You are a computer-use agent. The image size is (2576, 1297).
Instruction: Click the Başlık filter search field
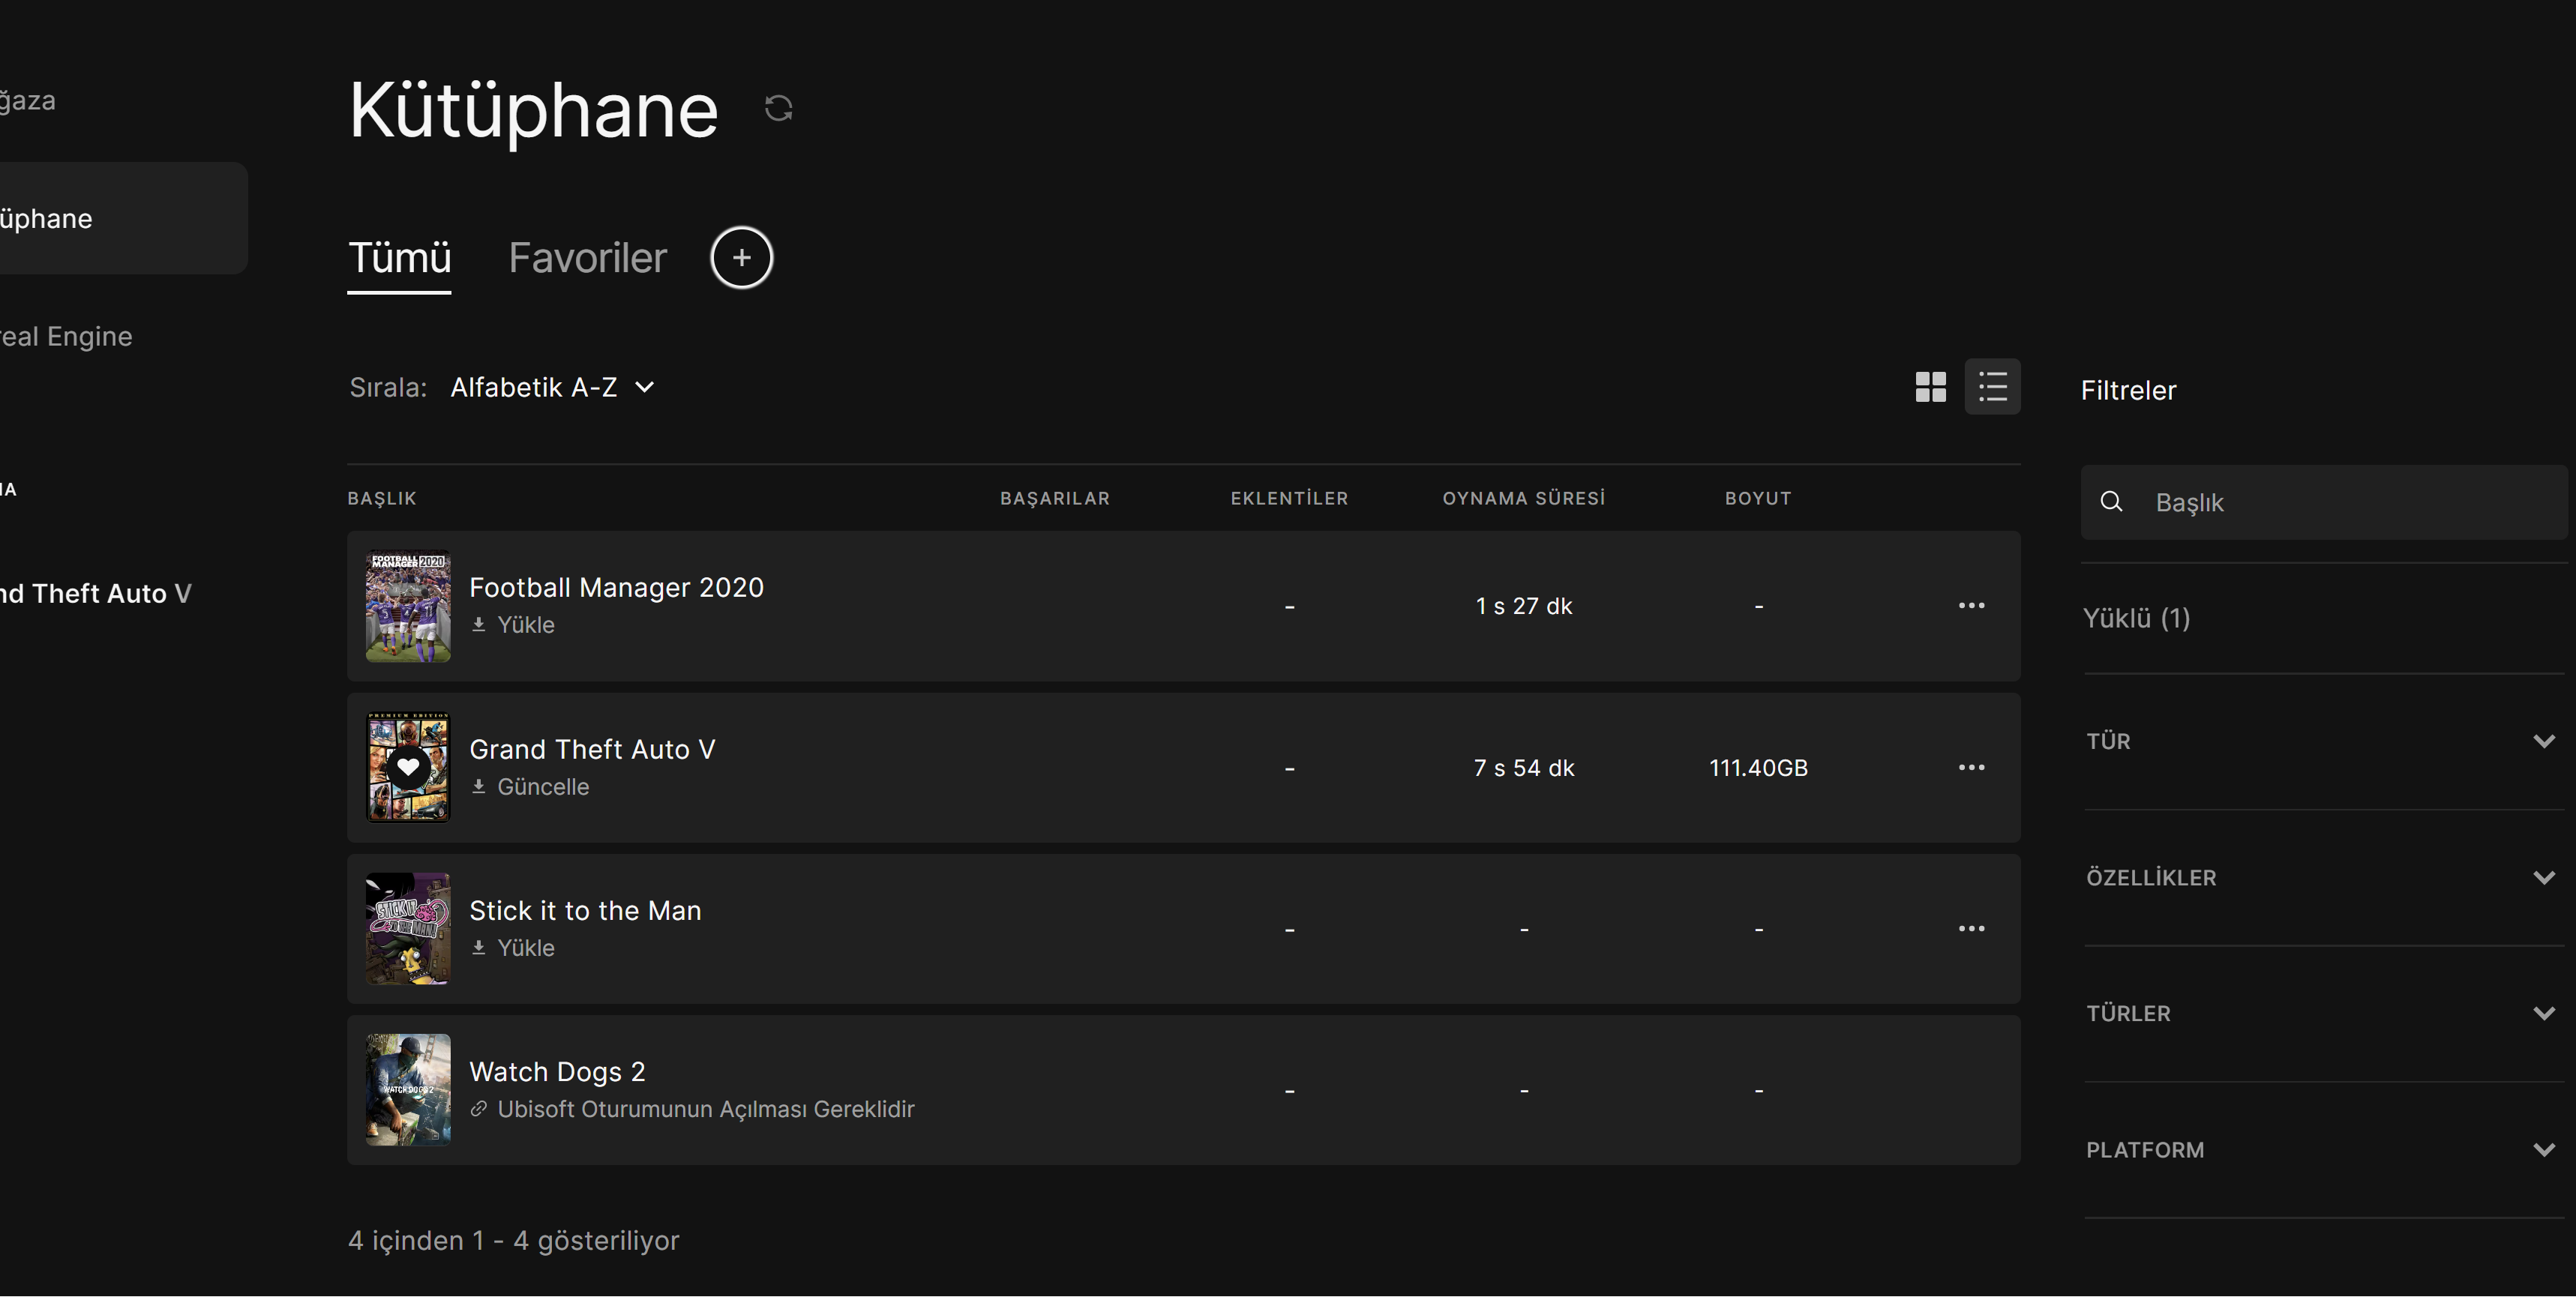point(2324,502)
